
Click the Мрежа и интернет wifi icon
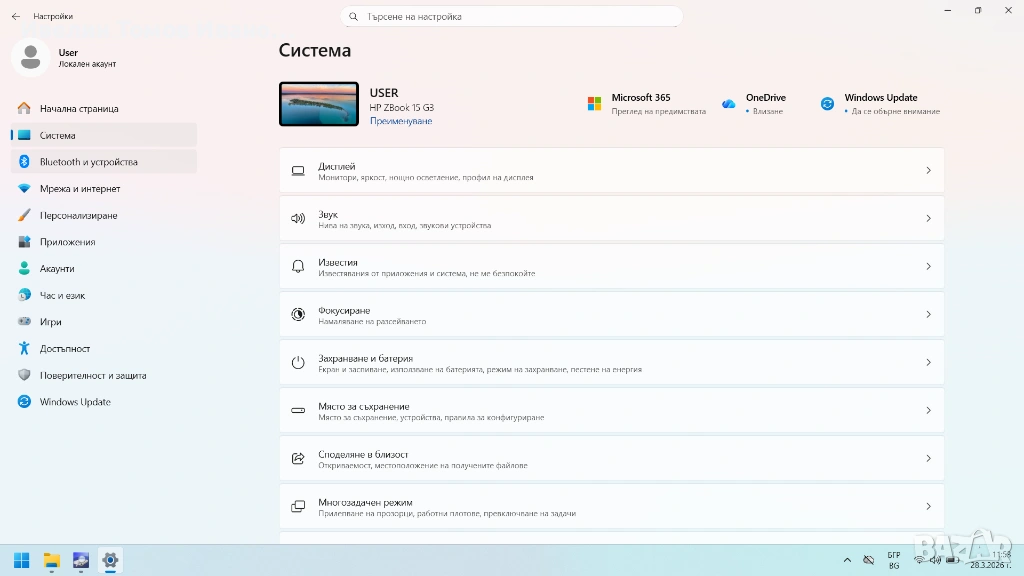(24, 189)
